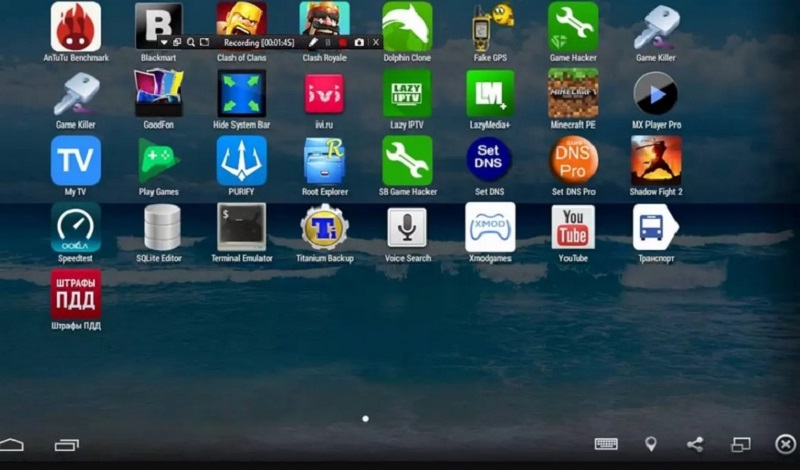
Task: Click the magnifier in recording toolbar
Action: (x=191, y=42)
